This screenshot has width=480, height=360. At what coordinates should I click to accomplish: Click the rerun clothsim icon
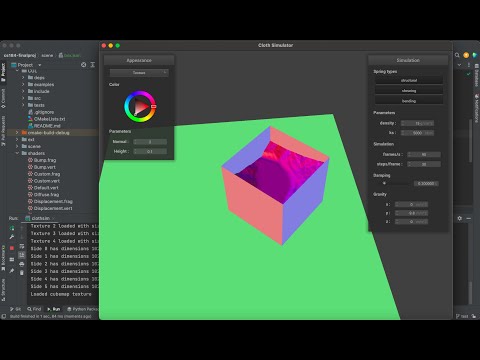click(x=12, y=228)
